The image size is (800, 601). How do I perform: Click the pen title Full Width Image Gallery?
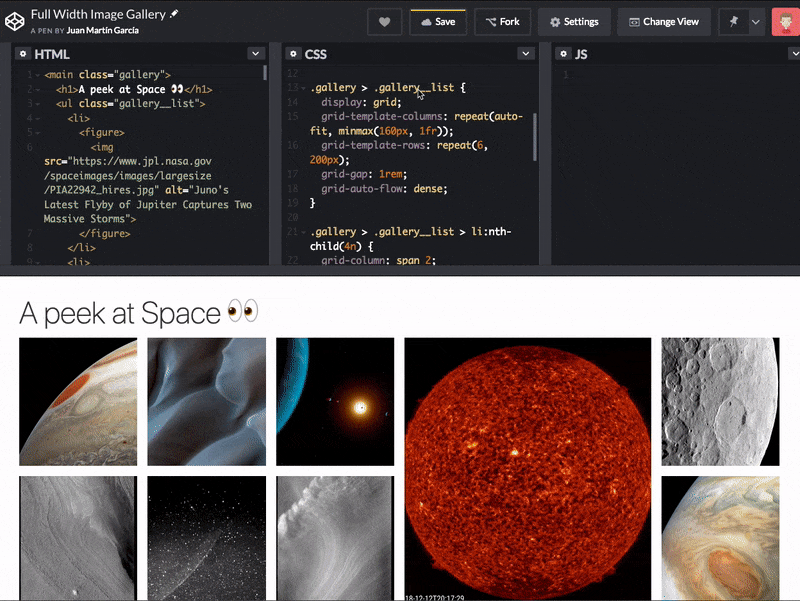pyautogui.click(x=98, y=14)
